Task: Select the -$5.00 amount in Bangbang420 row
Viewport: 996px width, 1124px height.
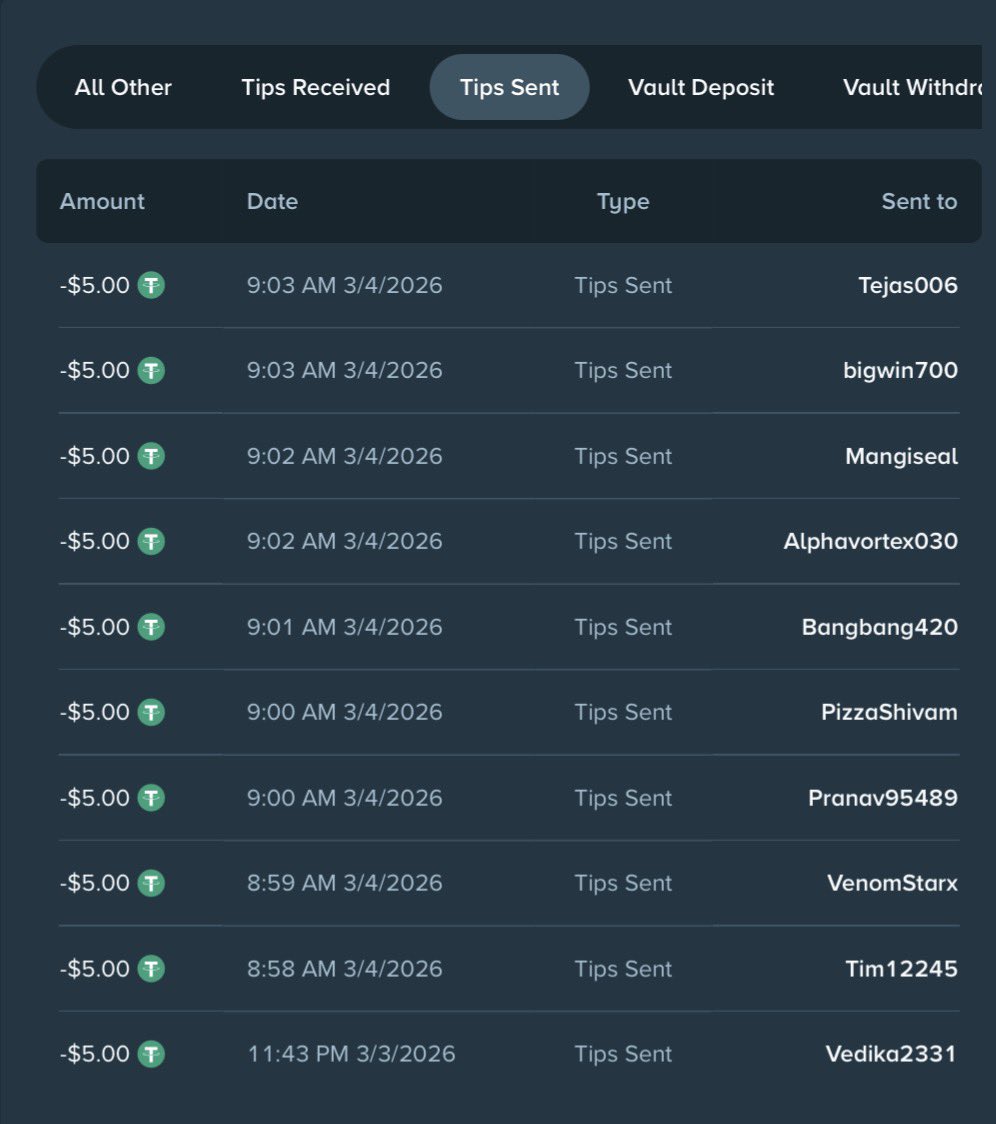Action: click(95, 627)
